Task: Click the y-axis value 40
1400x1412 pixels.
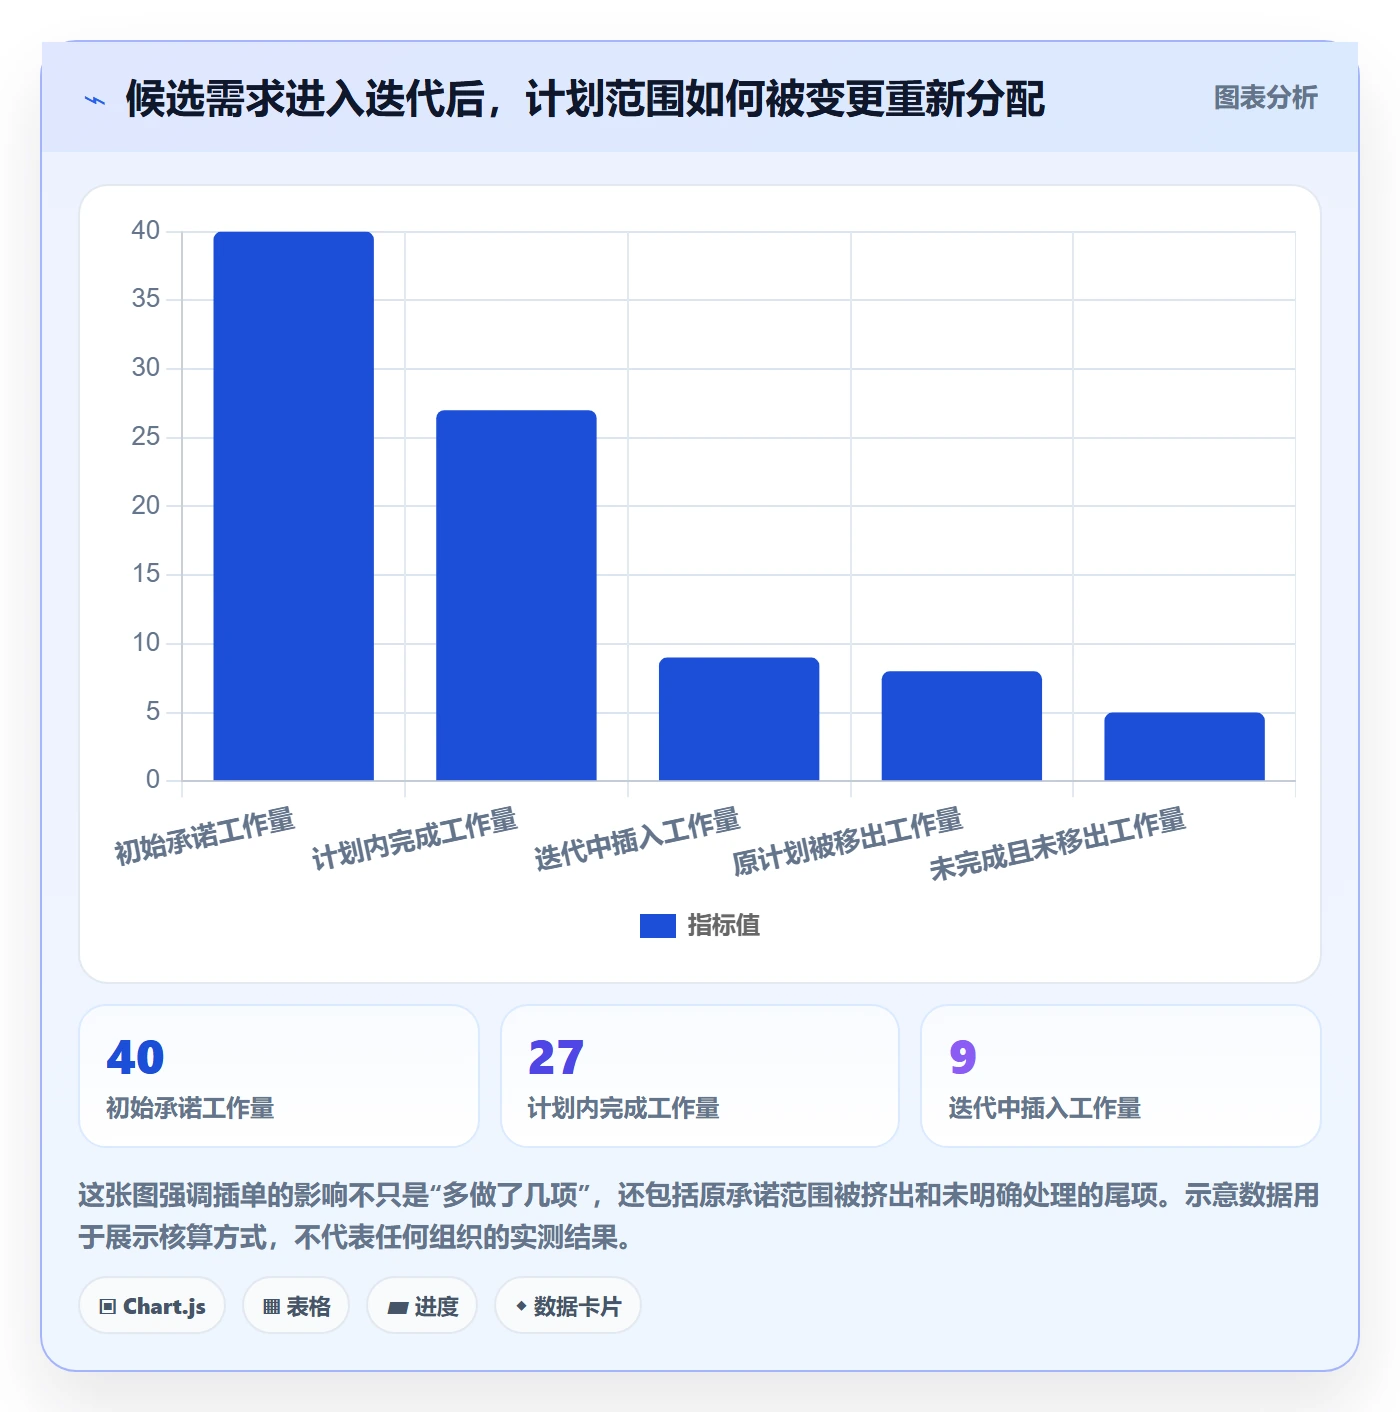Action: (146, 231)
